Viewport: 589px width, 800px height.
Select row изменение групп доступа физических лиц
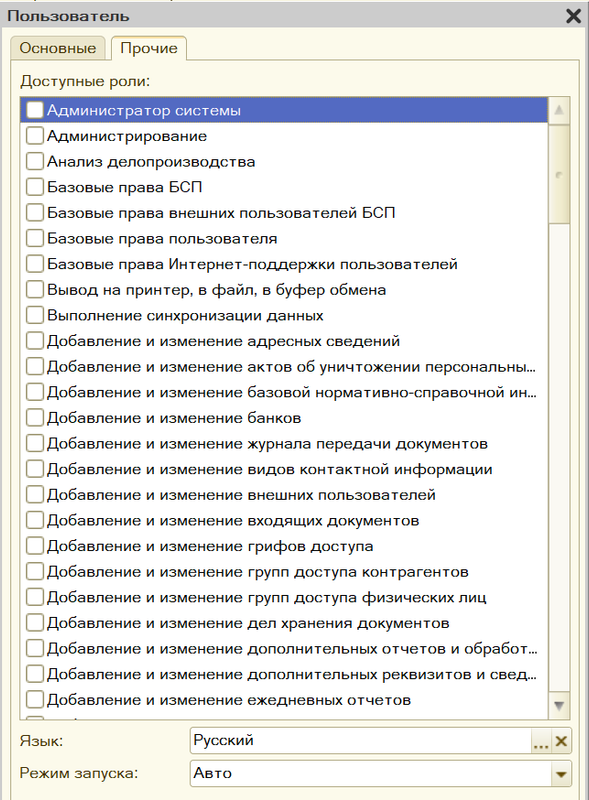pyautogui.click(x=284, y=597)
